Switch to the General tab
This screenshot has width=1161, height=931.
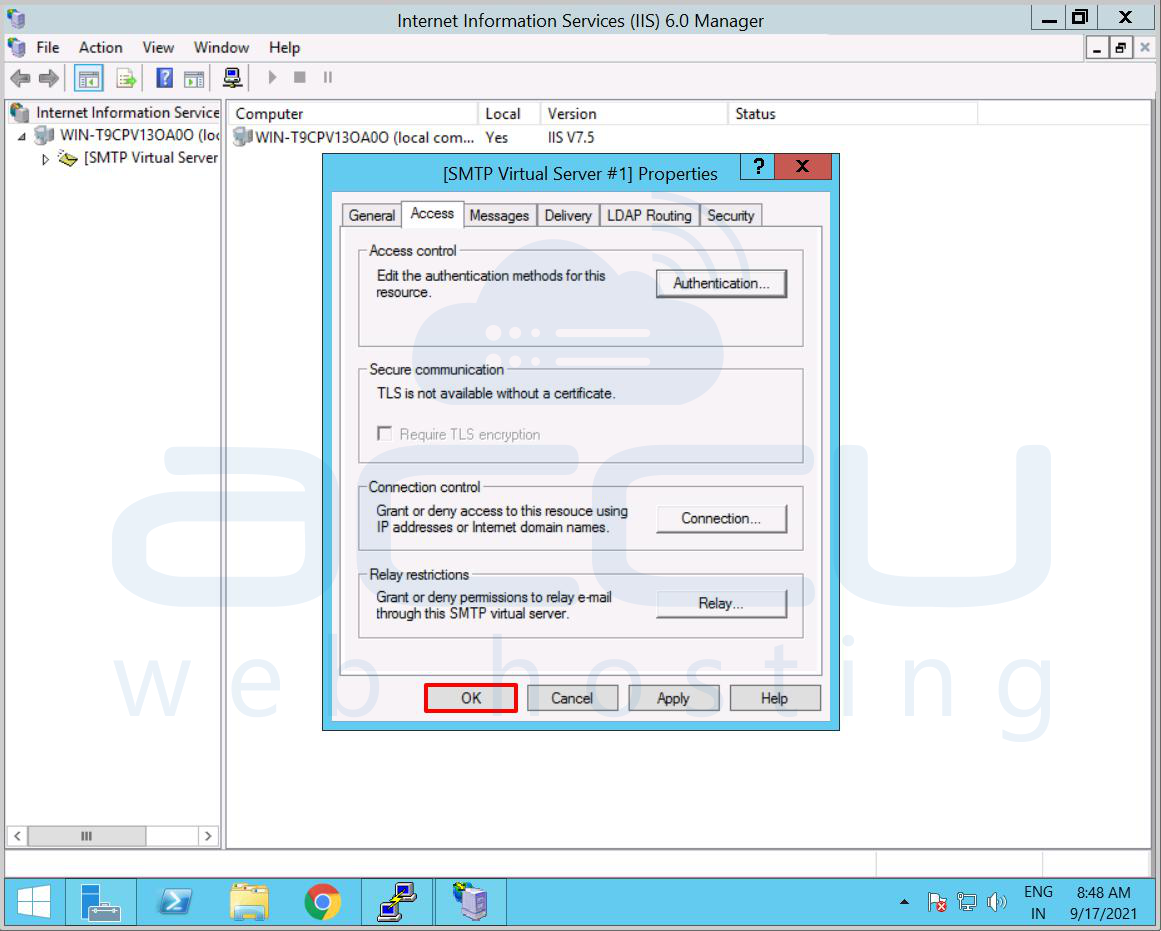(372, 216)
